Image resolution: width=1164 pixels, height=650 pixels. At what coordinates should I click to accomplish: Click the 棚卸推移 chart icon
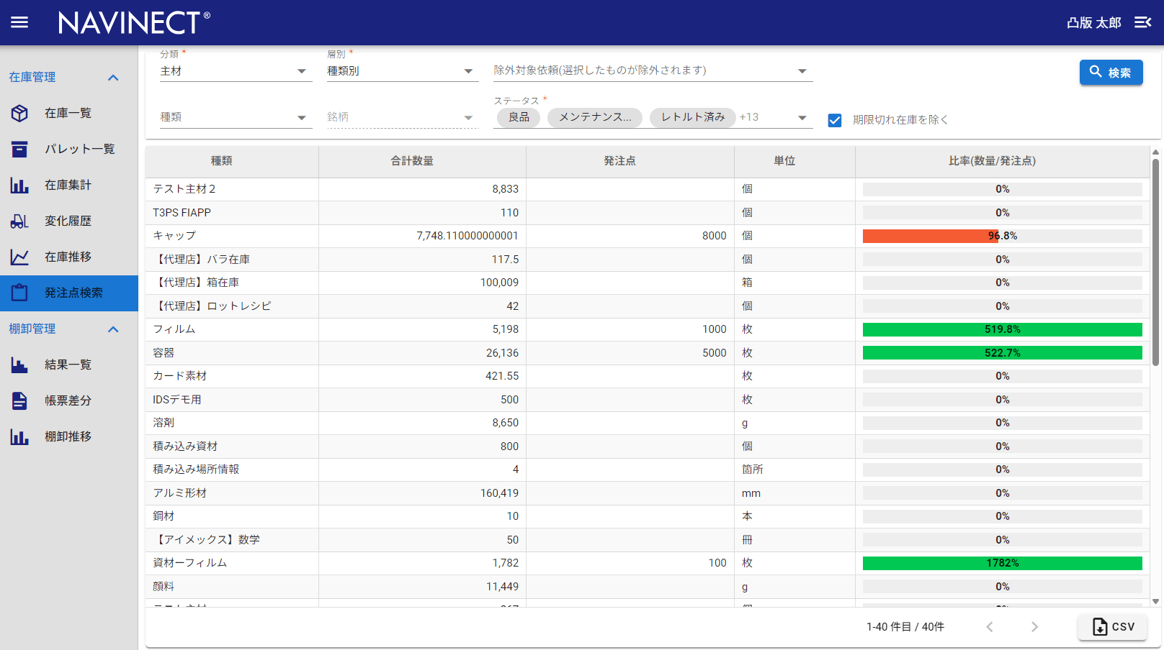[x=20, y=436]
